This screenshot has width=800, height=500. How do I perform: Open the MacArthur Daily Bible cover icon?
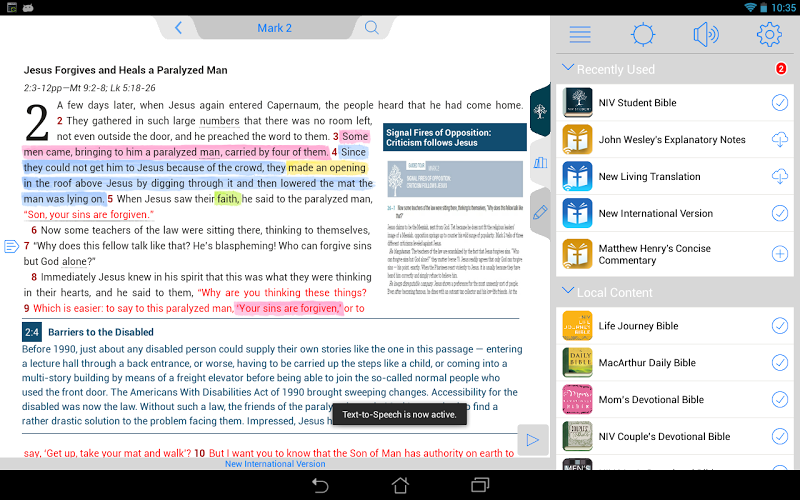point(578,363)
